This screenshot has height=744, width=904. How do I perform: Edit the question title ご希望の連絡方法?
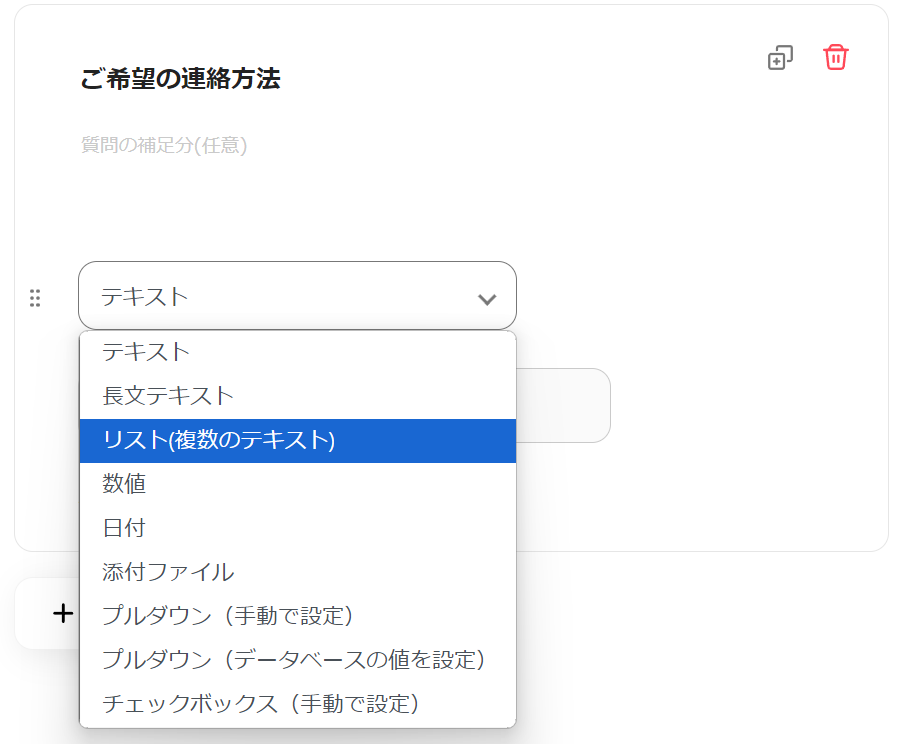coord(180,78)
